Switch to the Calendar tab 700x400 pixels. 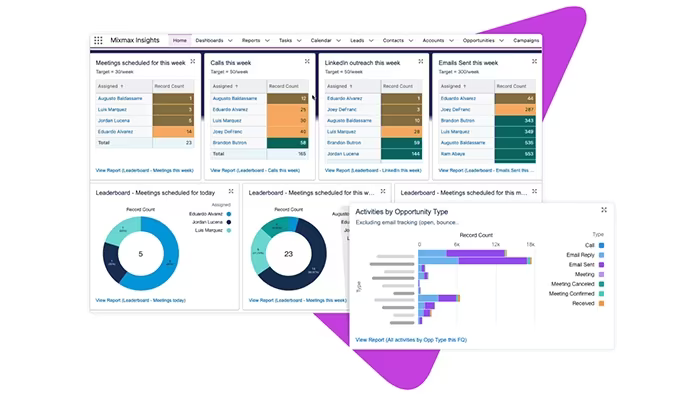click(321, 41)
